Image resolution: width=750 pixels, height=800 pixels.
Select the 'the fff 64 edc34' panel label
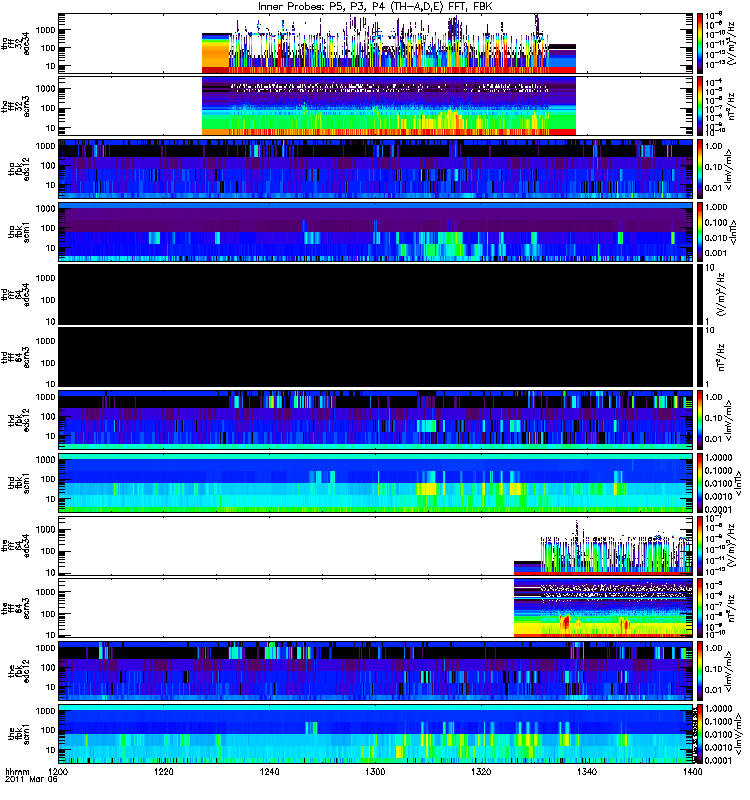pos(15,545)
